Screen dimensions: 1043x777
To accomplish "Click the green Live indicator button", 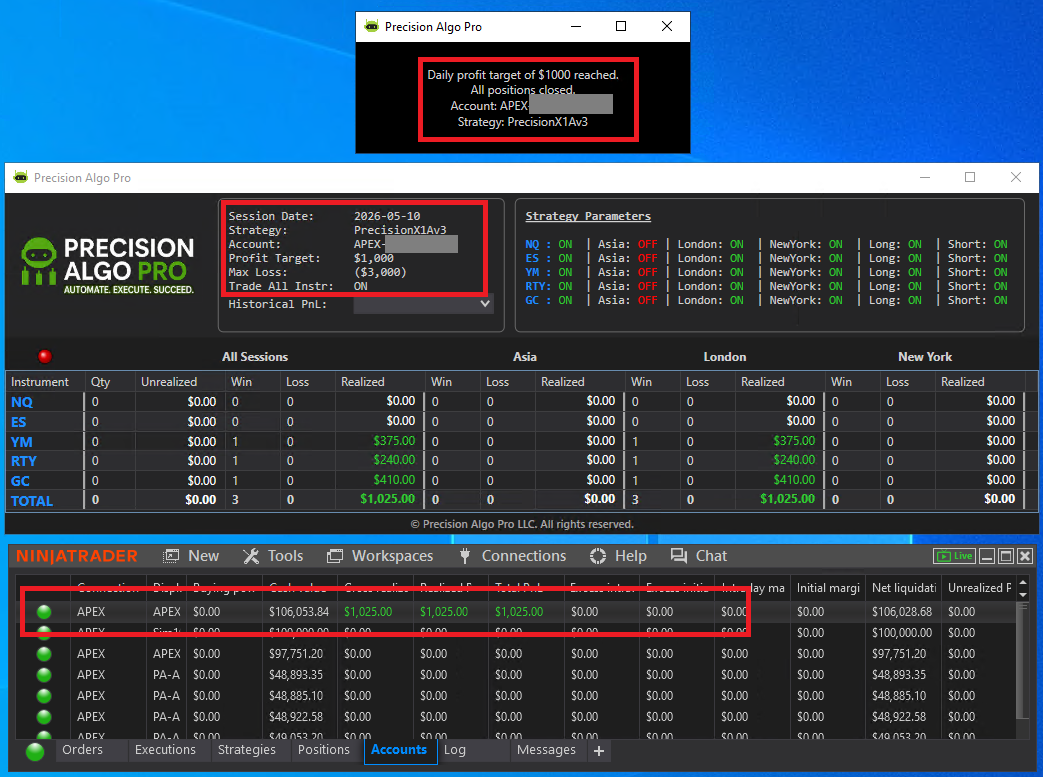I will (x=955, y=556).
